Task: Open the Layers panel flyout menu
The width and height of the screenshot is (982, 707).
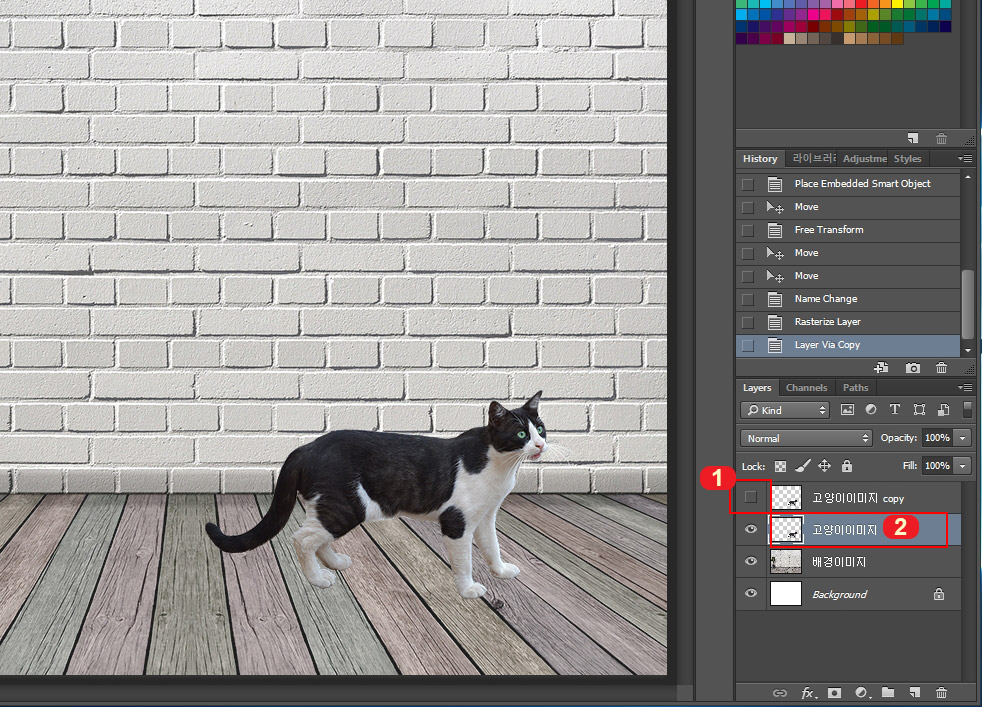Action: (x=965, y=388)
